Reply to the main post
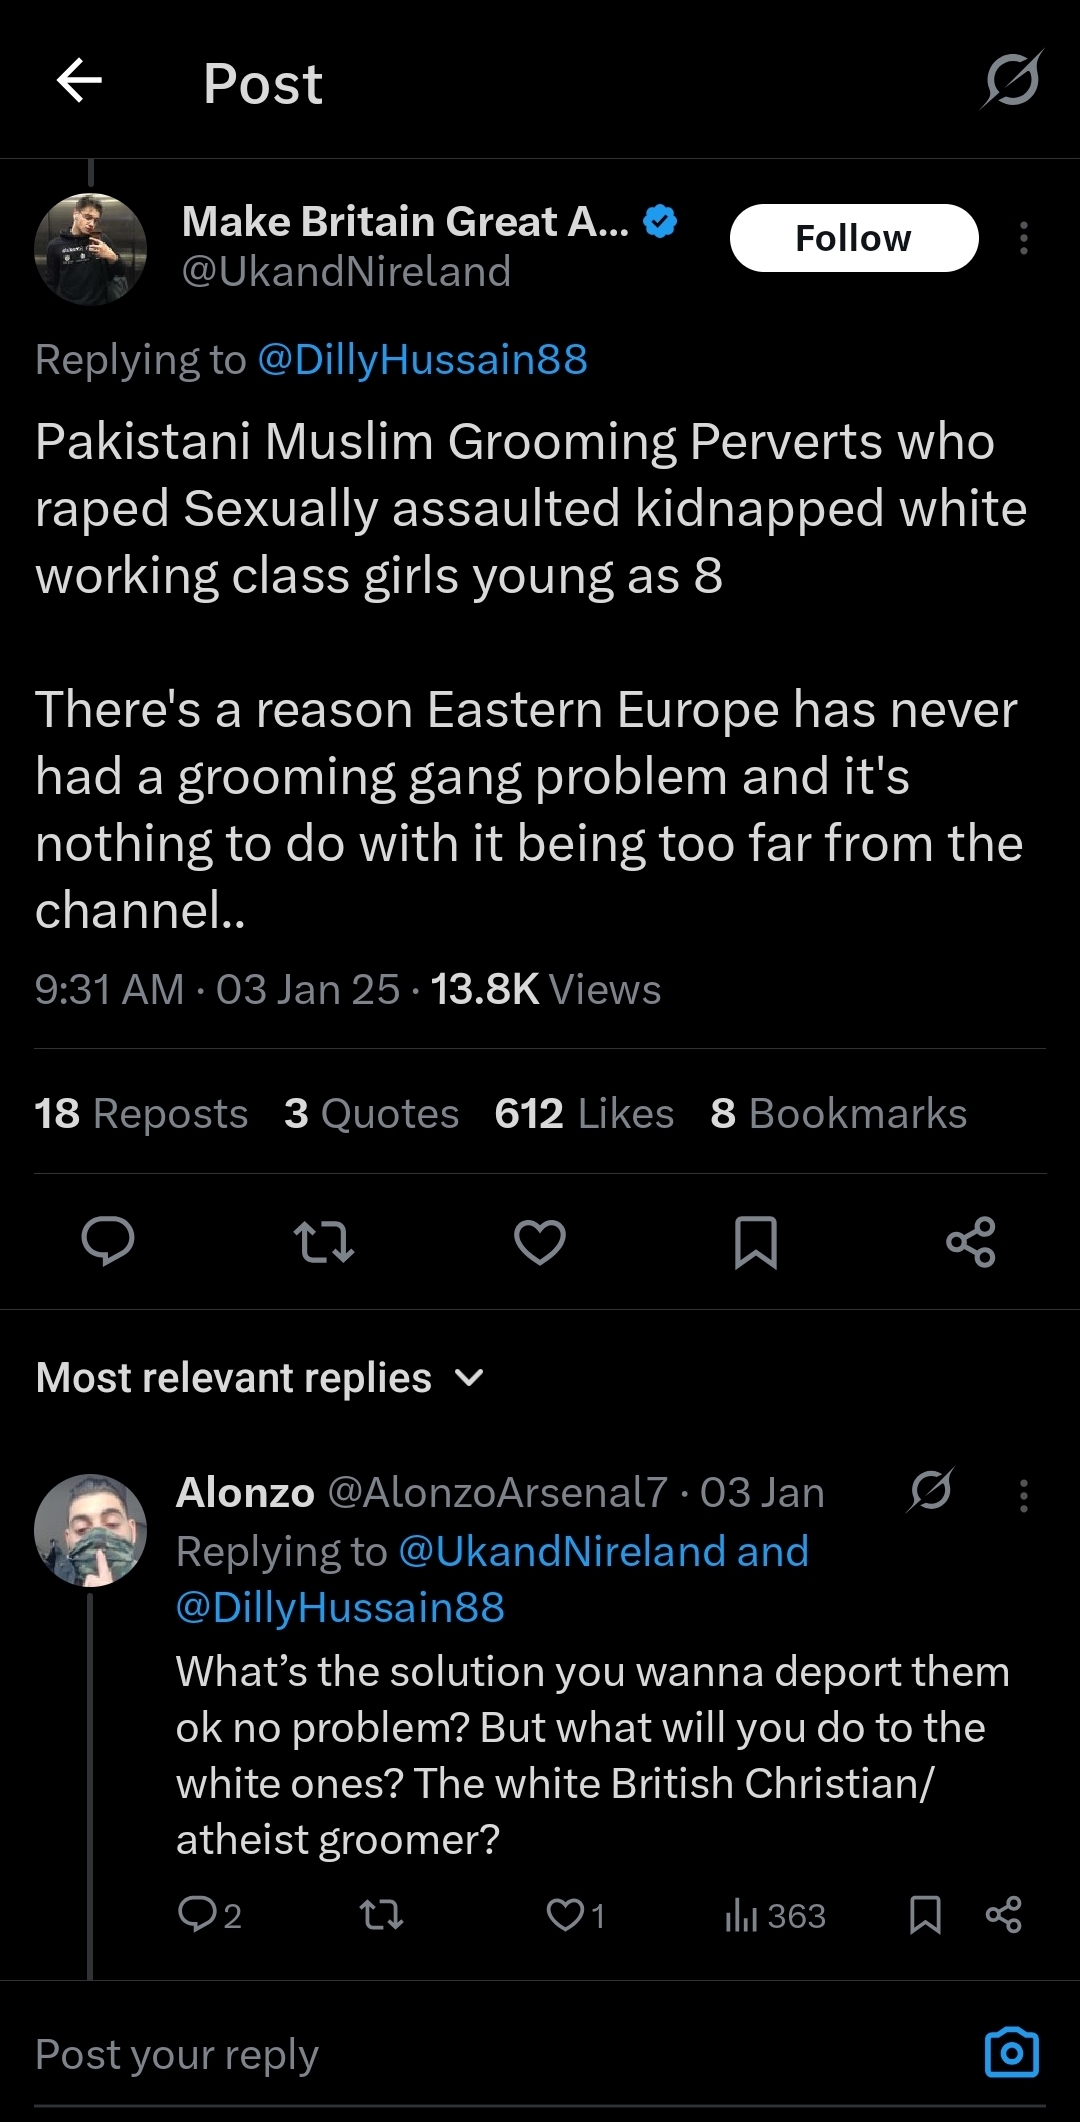The height and width of the screenshot is (2122, 1080). click(108, 1242)
